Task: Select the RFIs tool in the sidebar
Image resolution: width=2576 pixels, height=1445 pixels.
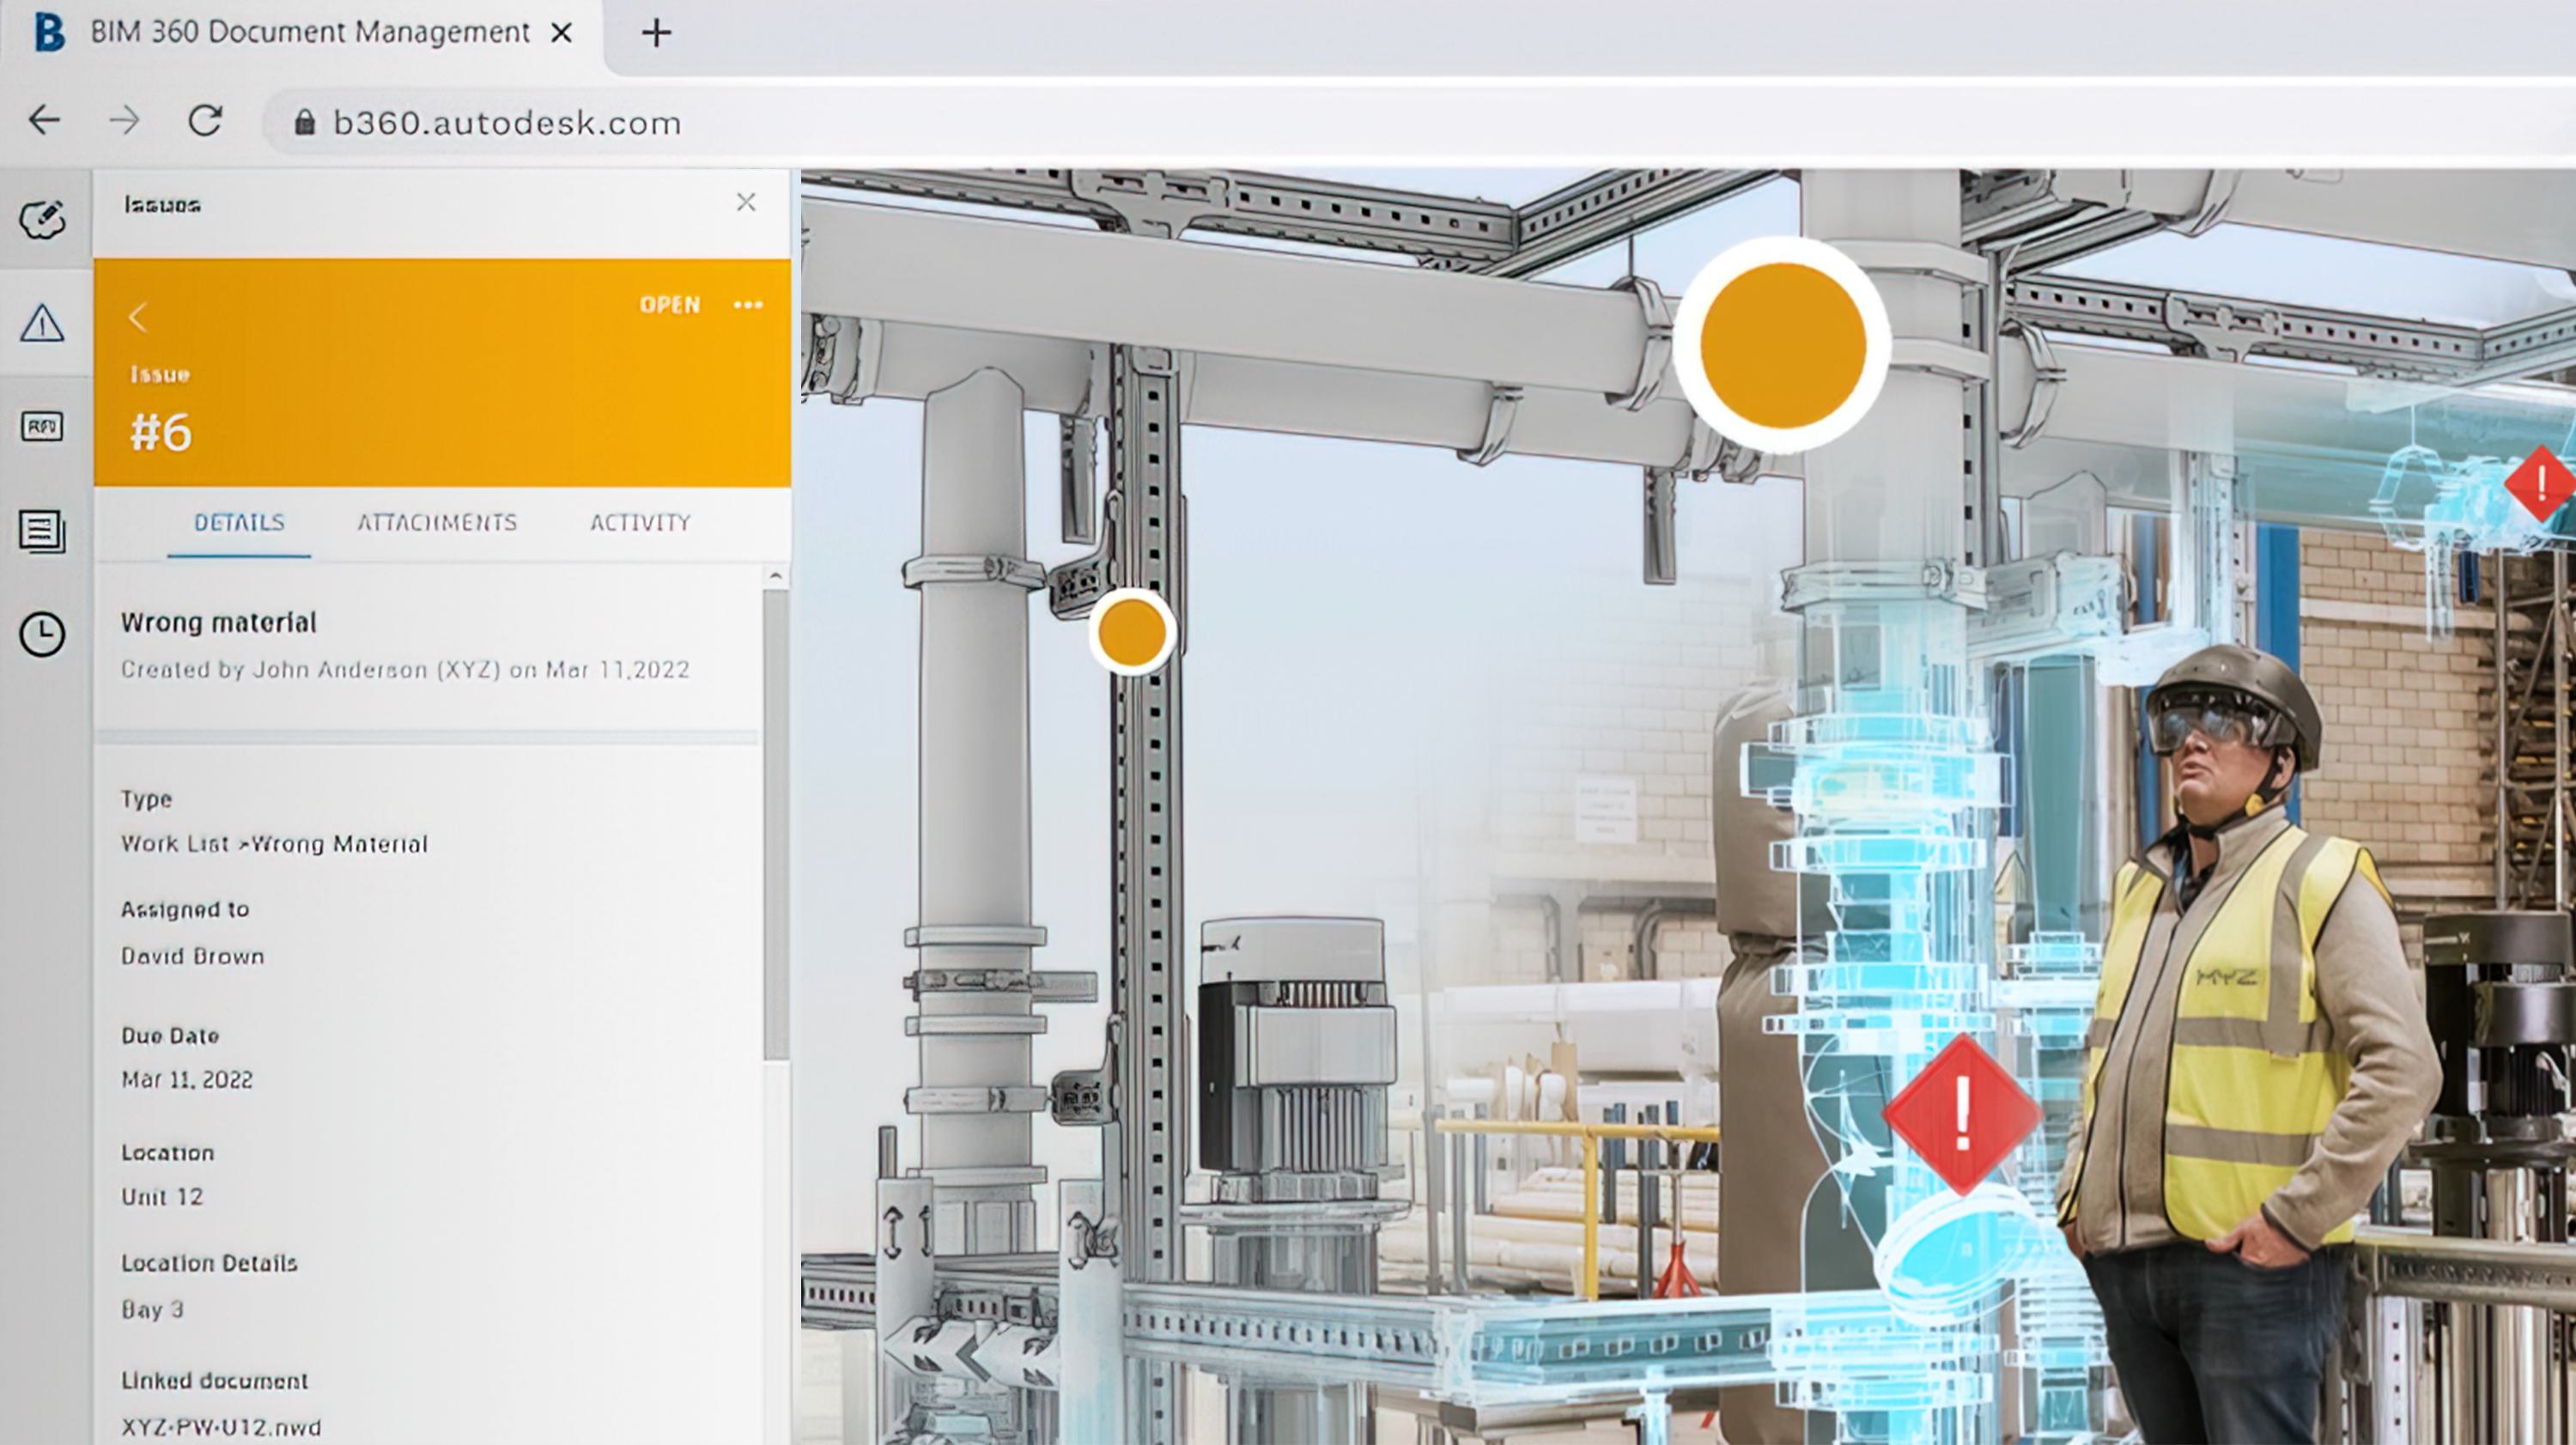Action: point(42,427)
